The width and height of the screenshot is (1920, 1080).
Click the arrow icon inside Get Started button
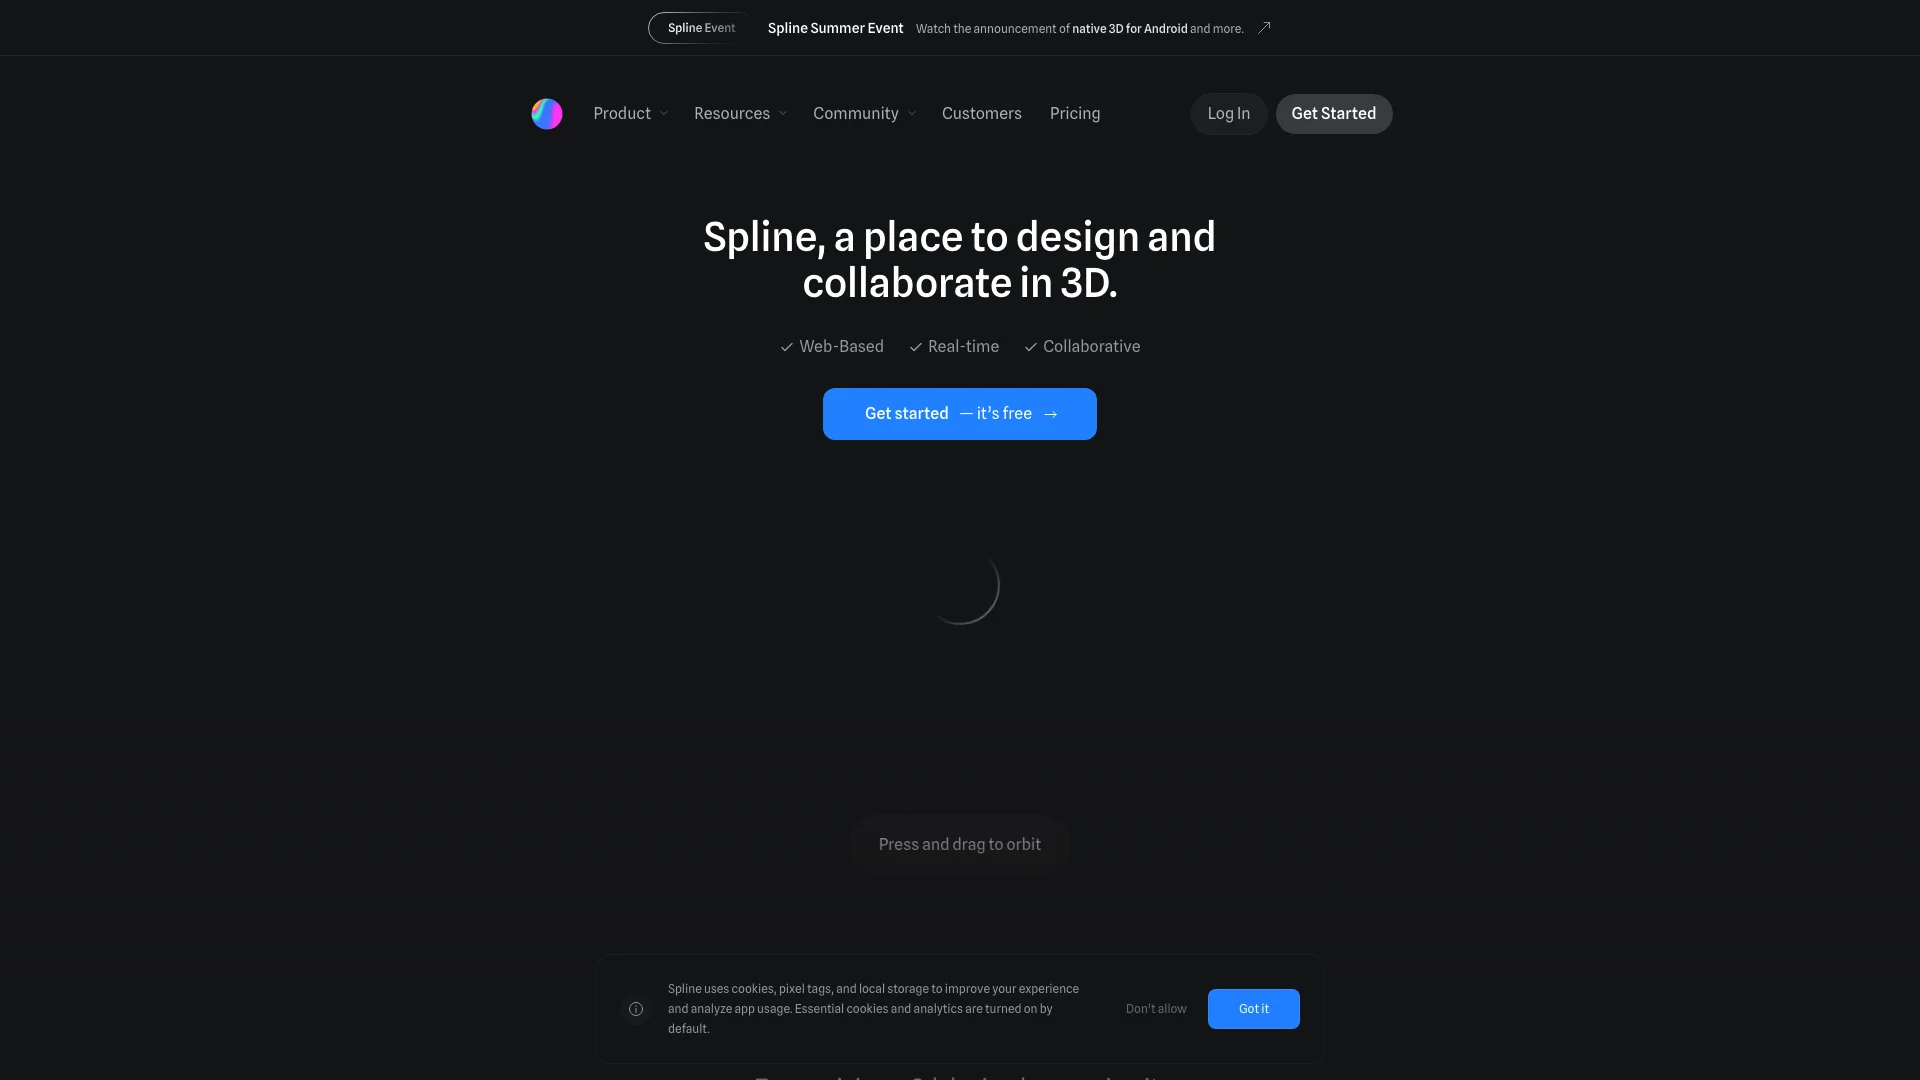point(1052,414)
